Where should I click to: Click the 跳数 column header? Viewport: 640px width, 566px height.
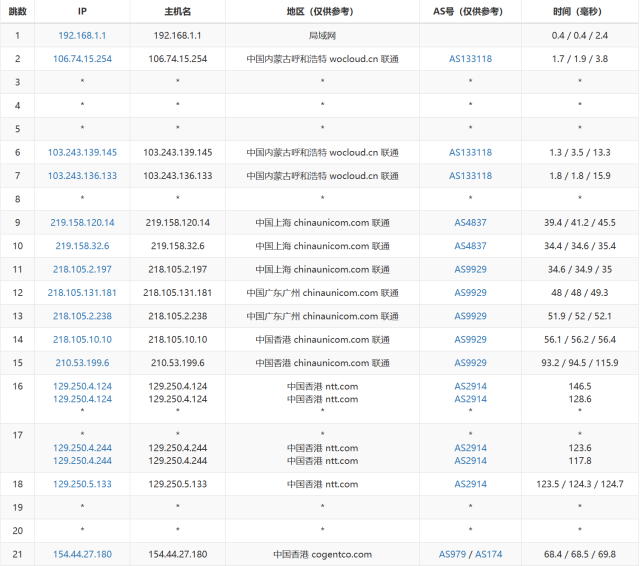click(18, 11)
